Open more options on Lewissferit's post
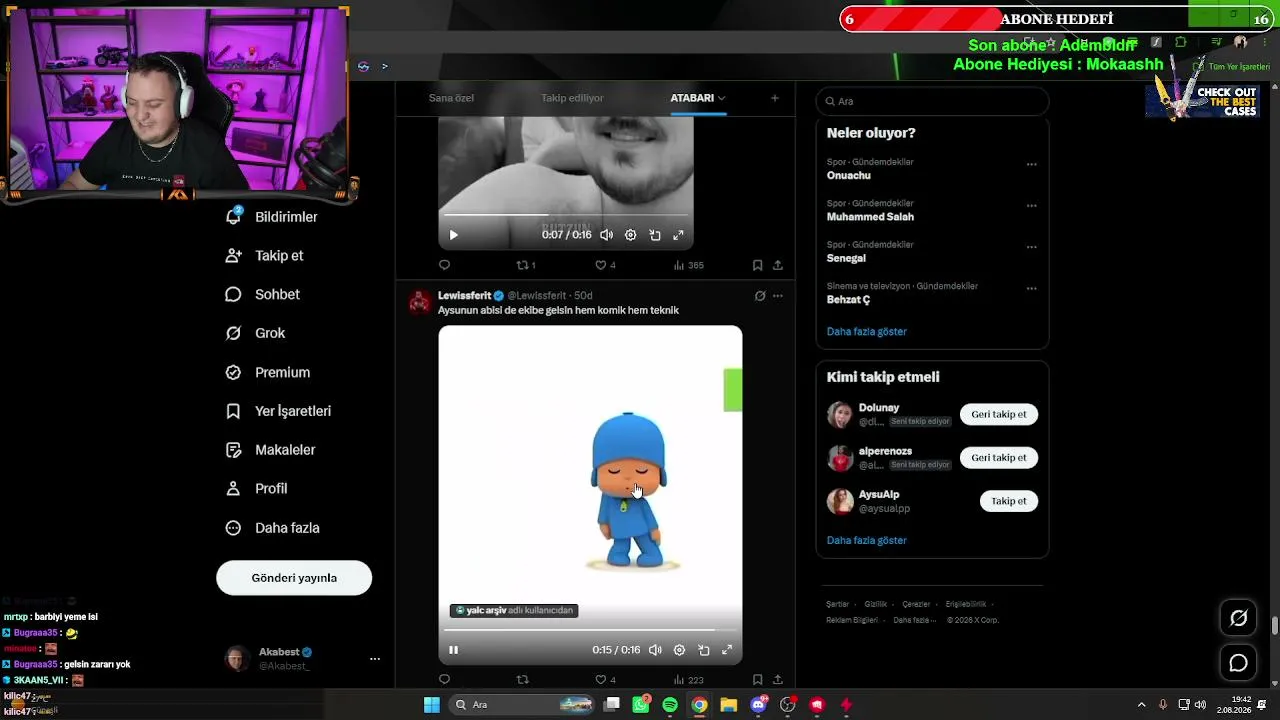The image size is (1280, 720). (x=778, y=296)
